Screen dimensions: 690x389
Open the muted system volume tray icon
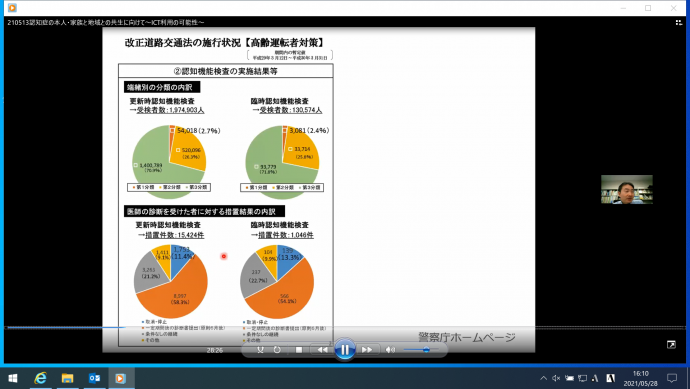point(556,378)
